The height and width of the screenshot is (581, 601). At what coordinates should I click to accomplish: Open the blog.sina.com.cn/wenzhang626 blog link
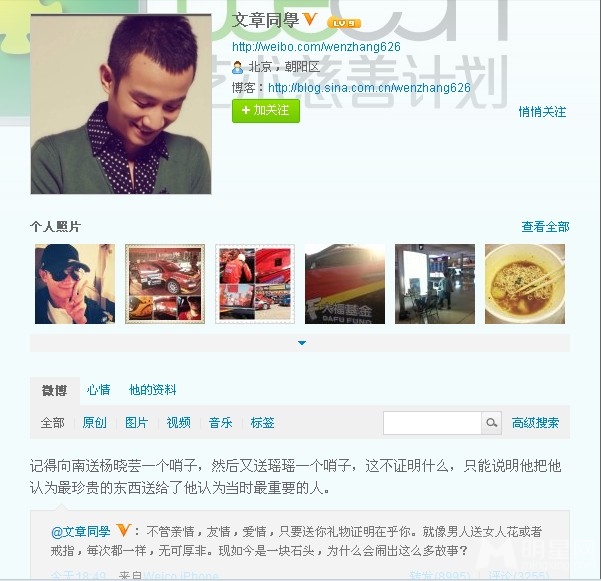(369, 88)
